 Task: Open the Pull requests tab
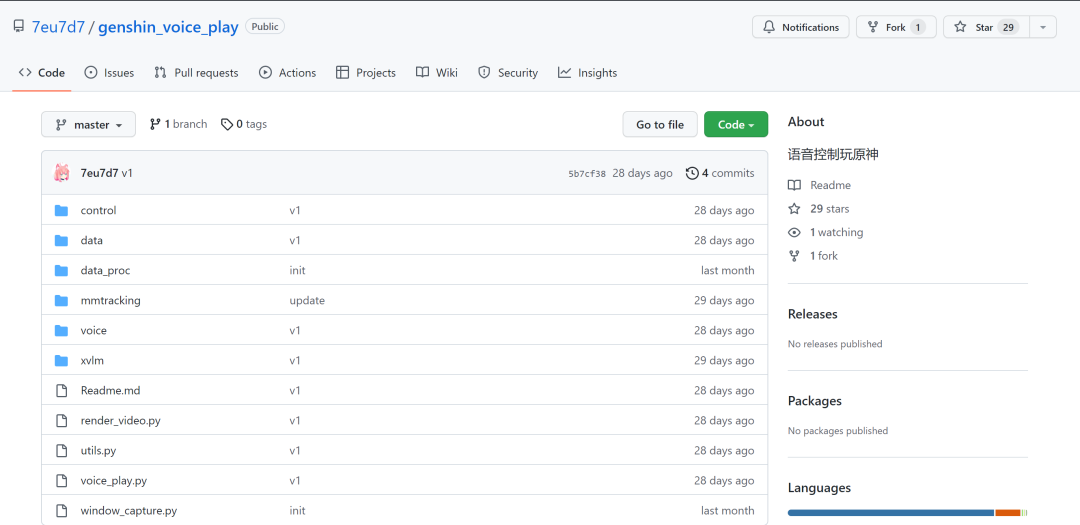[x=196, y=72]
